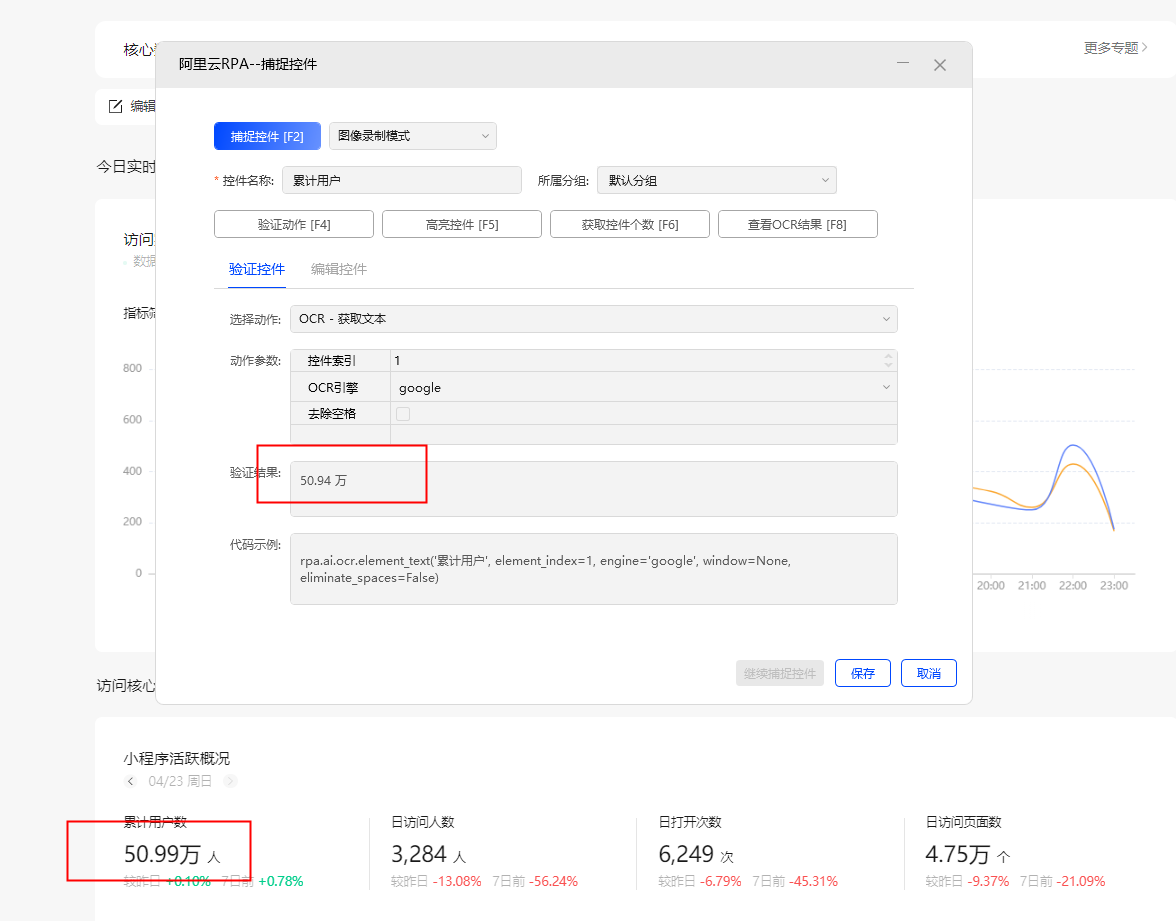This screenshot has height=921, width=1176.
Task: Decrease 控件索引 with the down stepper arrow
Action: 888,365
